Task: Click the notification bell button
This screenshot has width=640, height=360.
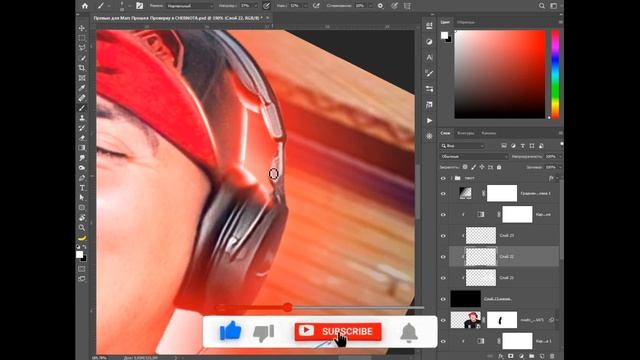Action: point(409,332)
